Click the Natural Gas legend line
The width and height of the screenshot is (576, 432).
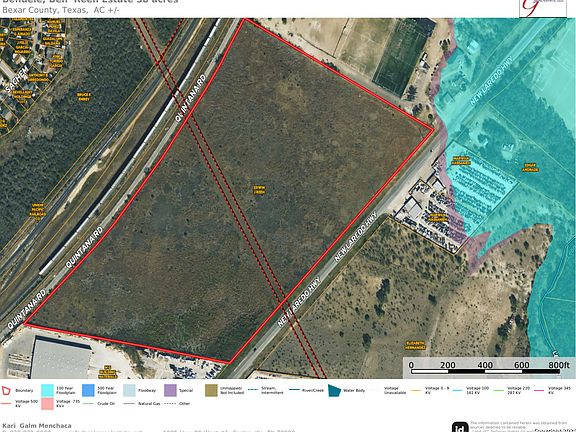[x=129, y=403]
